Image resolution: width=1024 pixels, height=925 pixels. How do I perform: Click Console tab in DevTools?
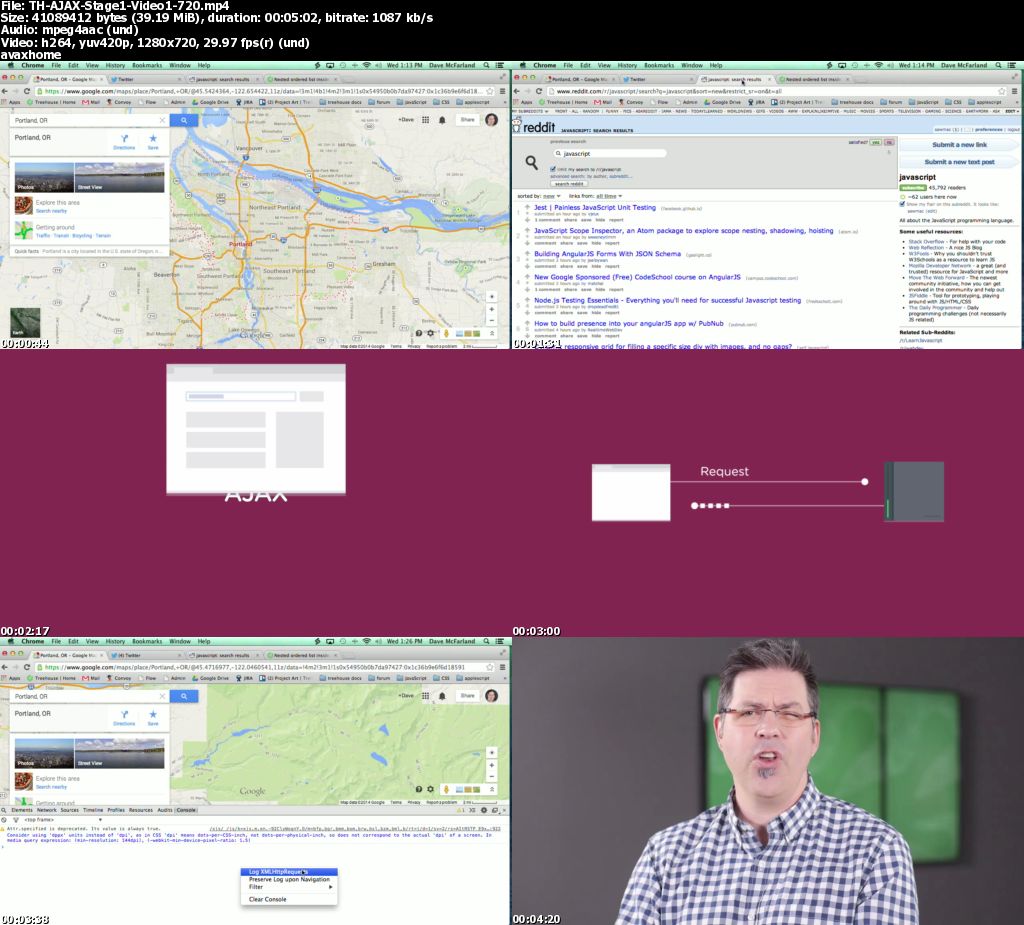coord(186,810)
